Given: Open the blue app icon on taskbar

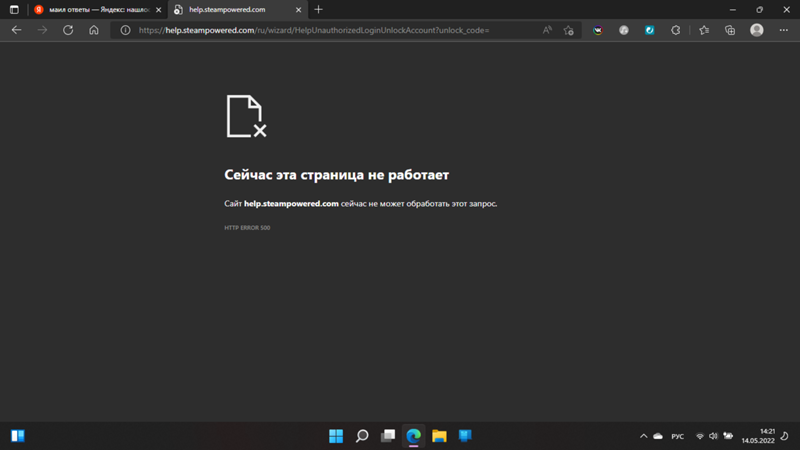Looking at the screenshot, I should point(465,436).
